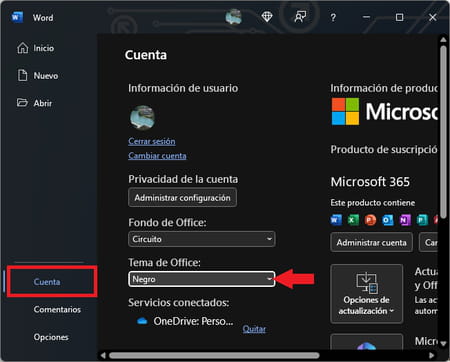
Task: Click the question mark help icon
Action: pyautogui.click(x=333, y=17)
